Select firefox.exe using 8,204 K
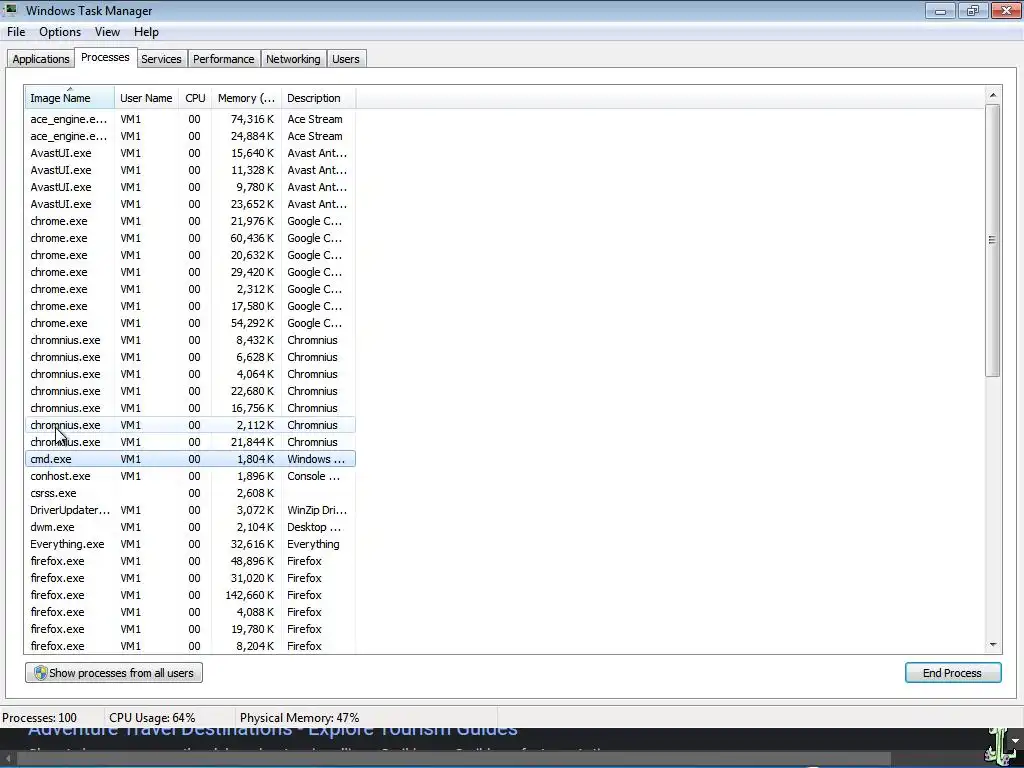 [x=190, y=646]
